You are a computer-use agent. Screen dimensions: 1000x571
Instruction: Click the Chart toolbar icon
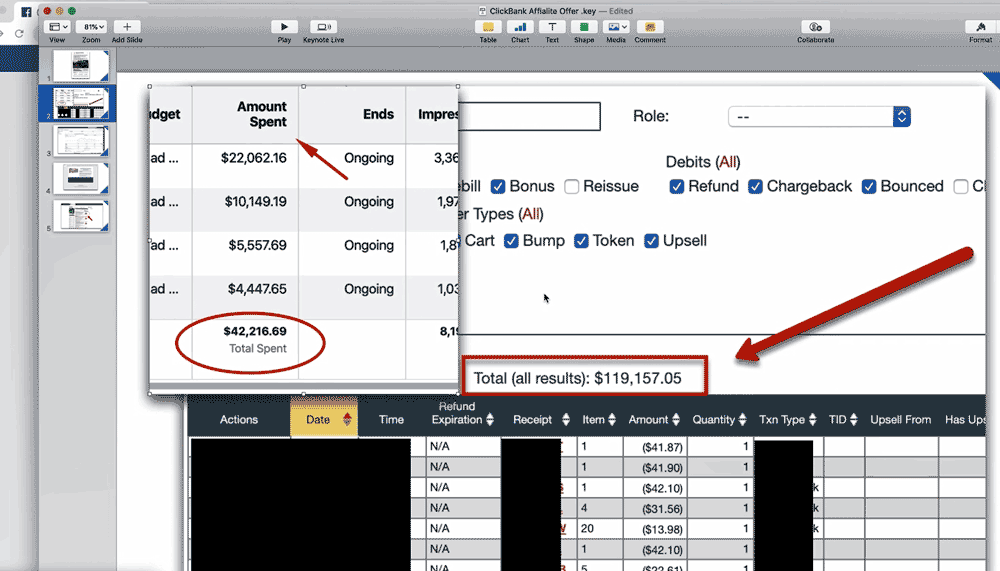coord(520,27)
